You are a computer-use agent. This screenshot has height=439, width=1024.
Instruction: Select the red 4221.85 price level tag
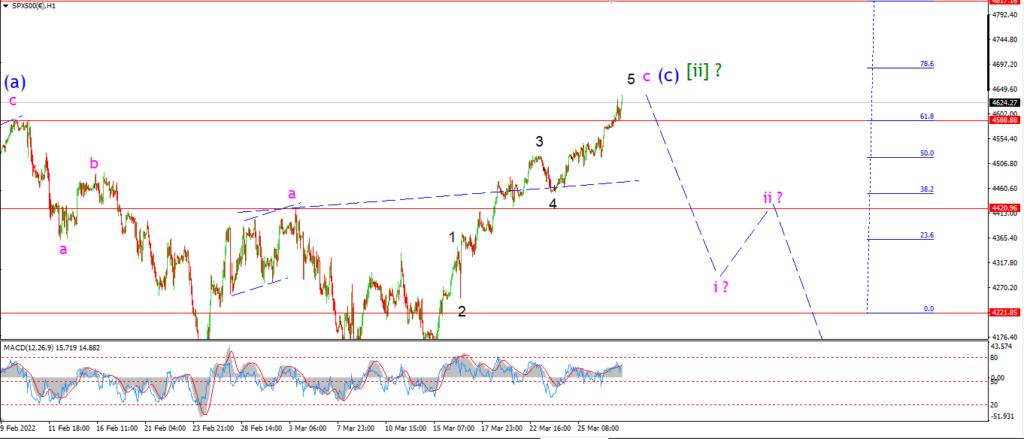1004,313
